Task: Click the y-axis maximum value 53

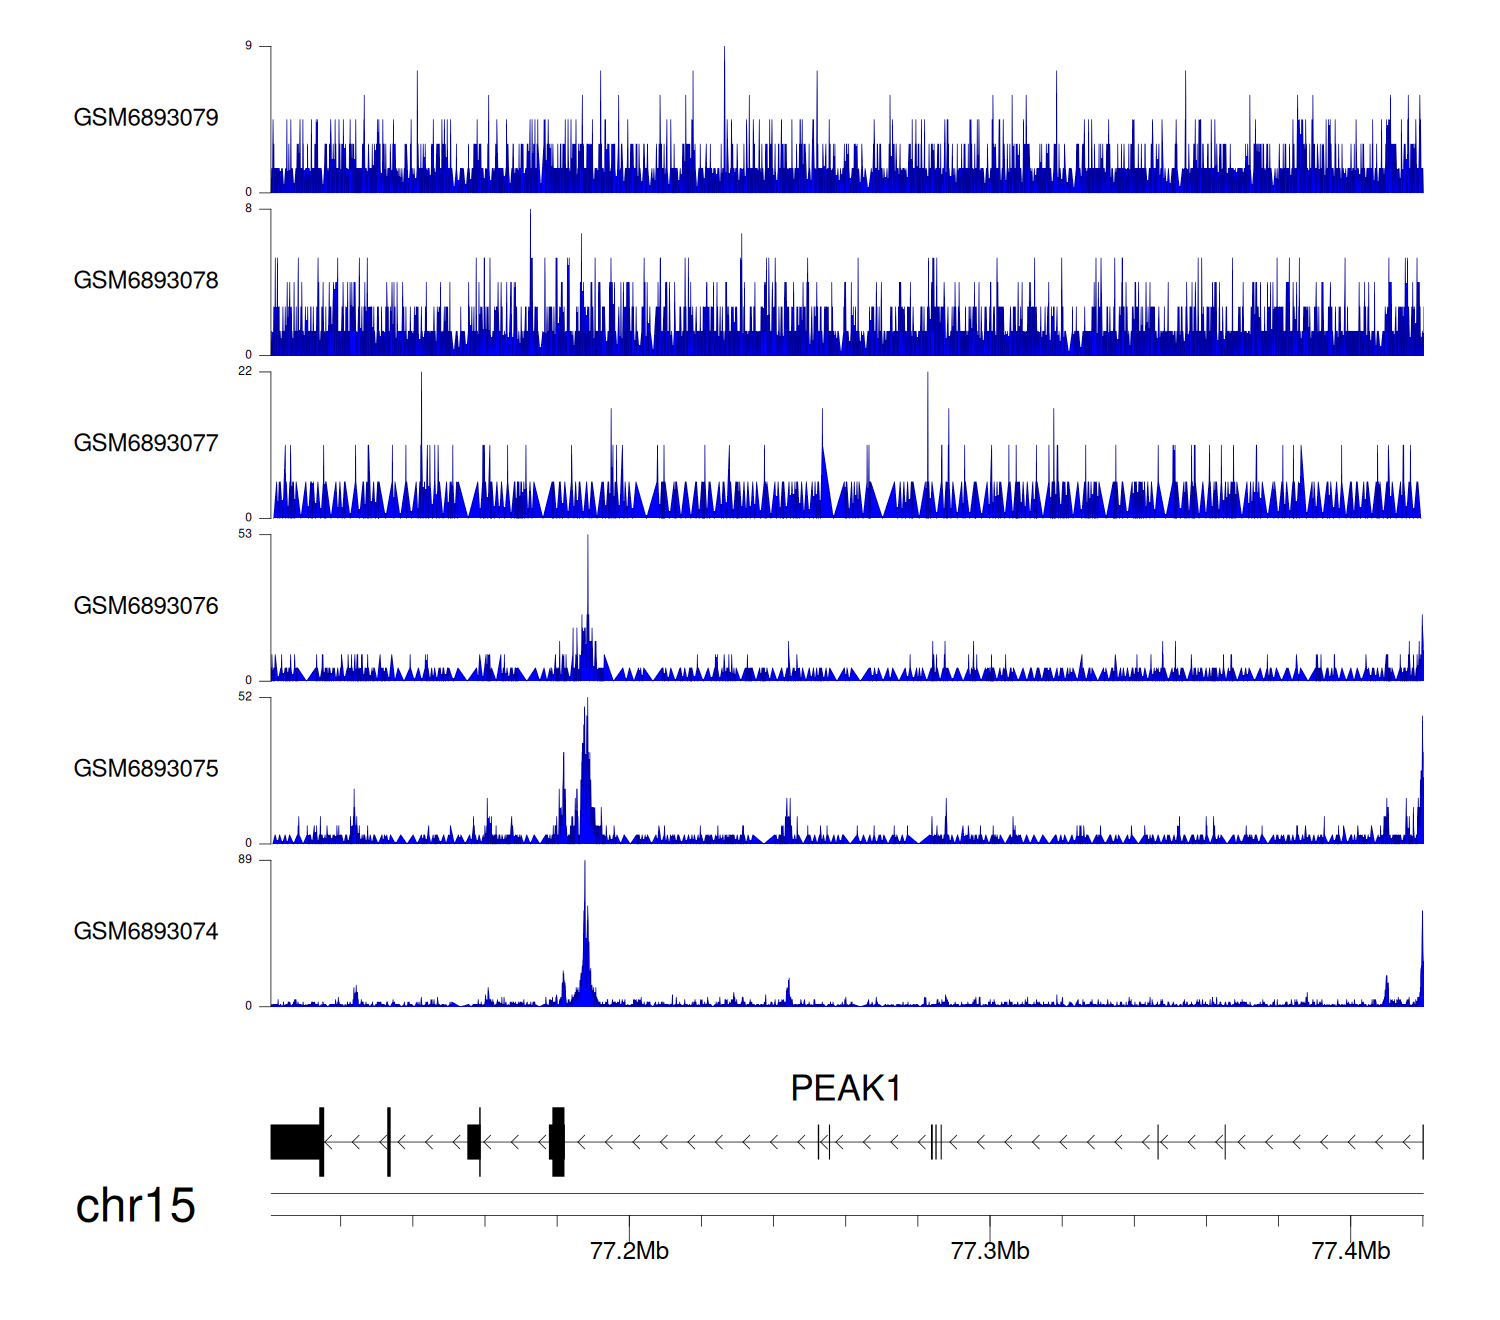Action: coord(246,534)
